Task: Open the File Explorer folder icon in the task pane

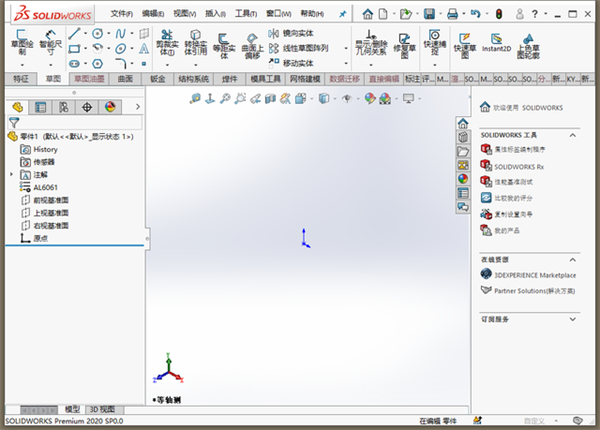Action: coord(463,151)
